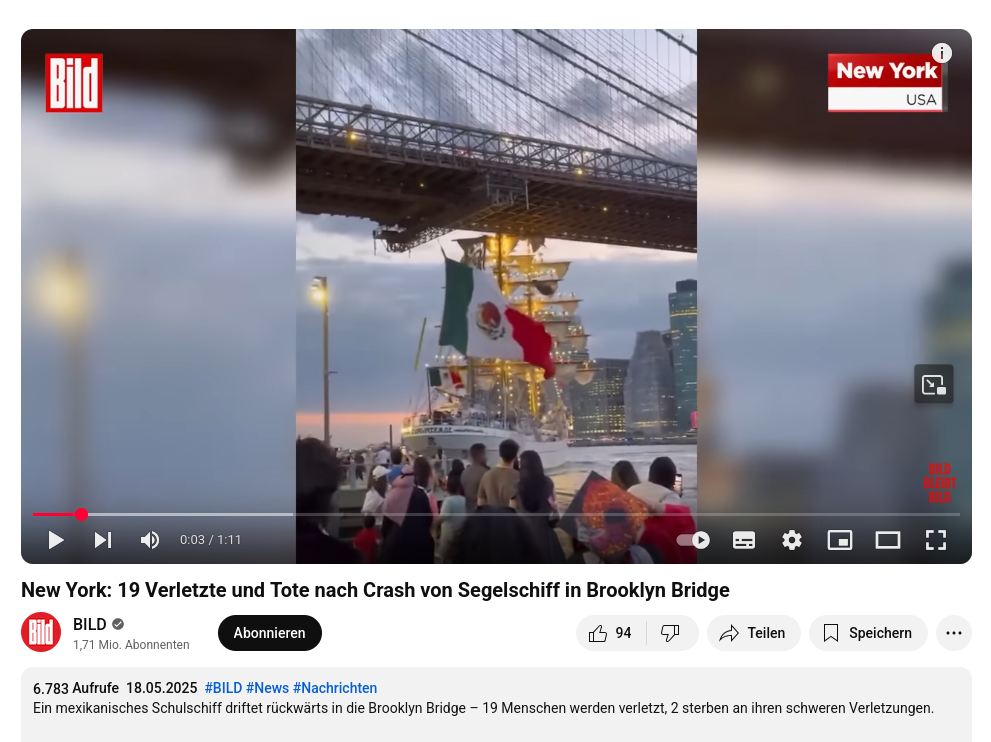Screen dimensions: 991x742
Task: Seek along the video progress bar
Action: coord(496,514)
